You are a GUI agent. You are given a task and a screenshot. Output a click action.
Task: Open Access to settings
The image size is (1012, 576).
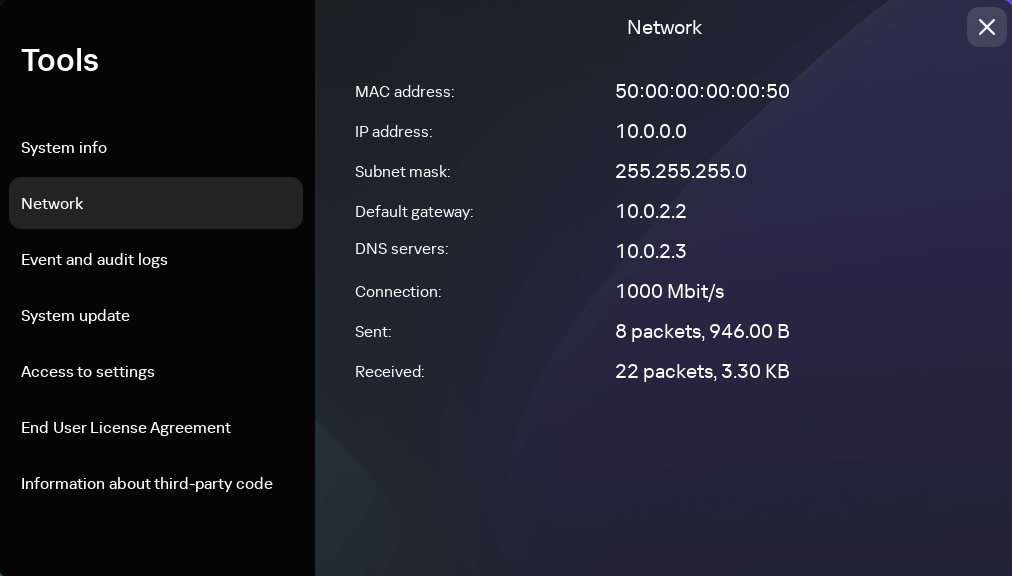pyautogui.click(x=87, y=371)
